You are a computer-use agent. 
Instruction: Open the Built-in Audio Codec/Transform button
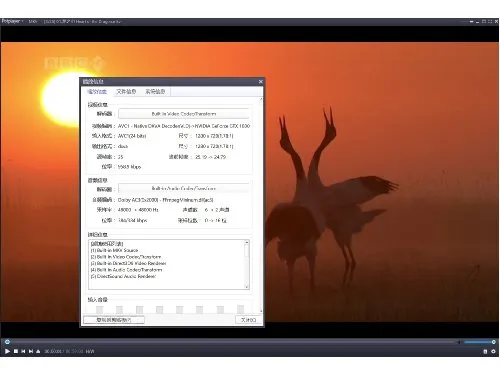point(184,188)
